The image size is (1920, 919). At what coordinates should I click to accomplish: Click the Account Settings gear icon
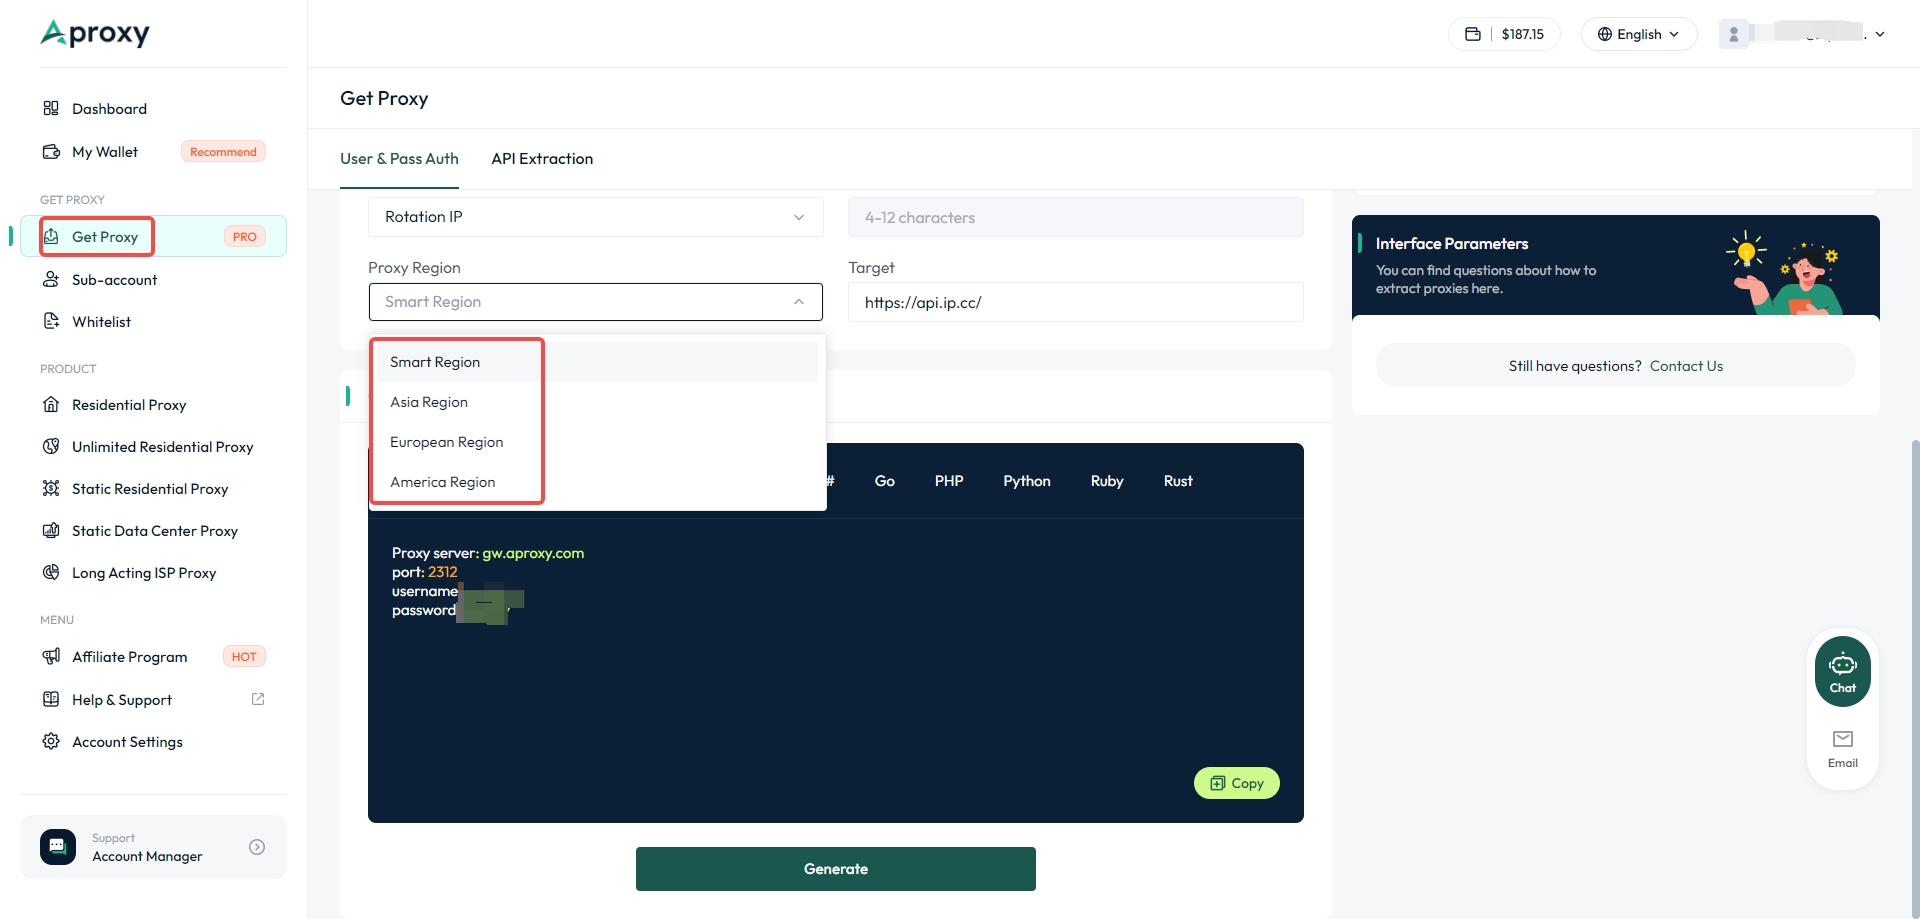coord(51,742)
